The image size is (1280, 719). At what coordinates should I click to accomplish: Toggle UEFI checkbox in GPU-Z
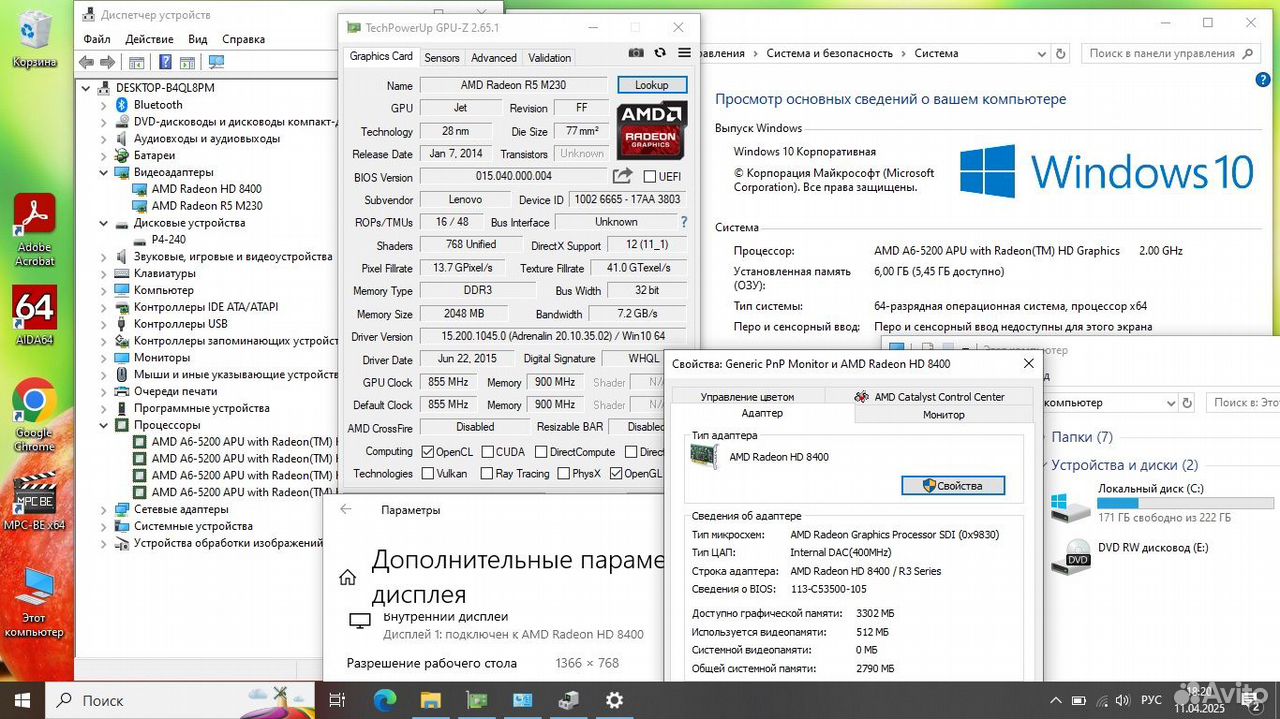[650, 177]
